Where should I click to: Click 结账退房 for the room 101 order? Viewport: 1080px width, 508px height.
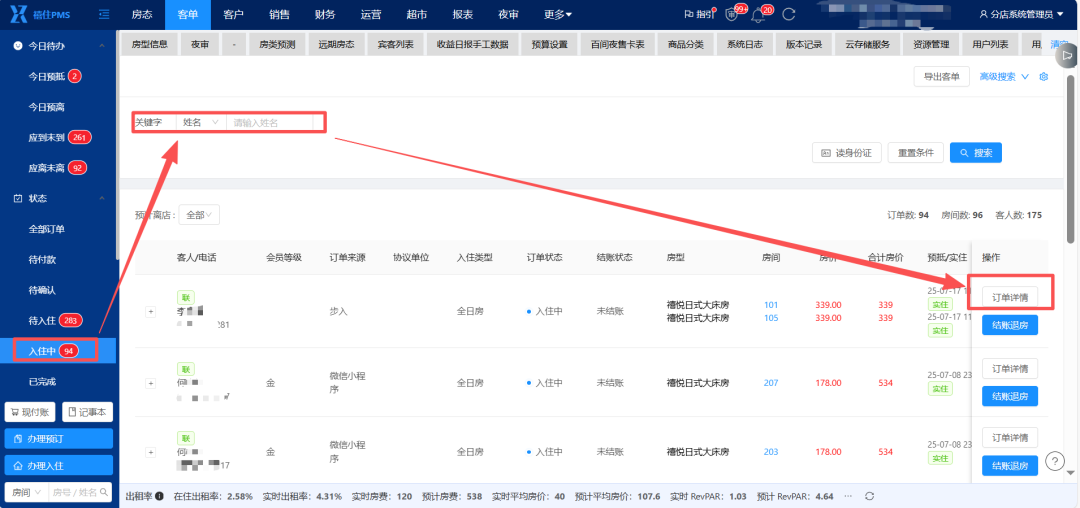tap(1010, 325)
